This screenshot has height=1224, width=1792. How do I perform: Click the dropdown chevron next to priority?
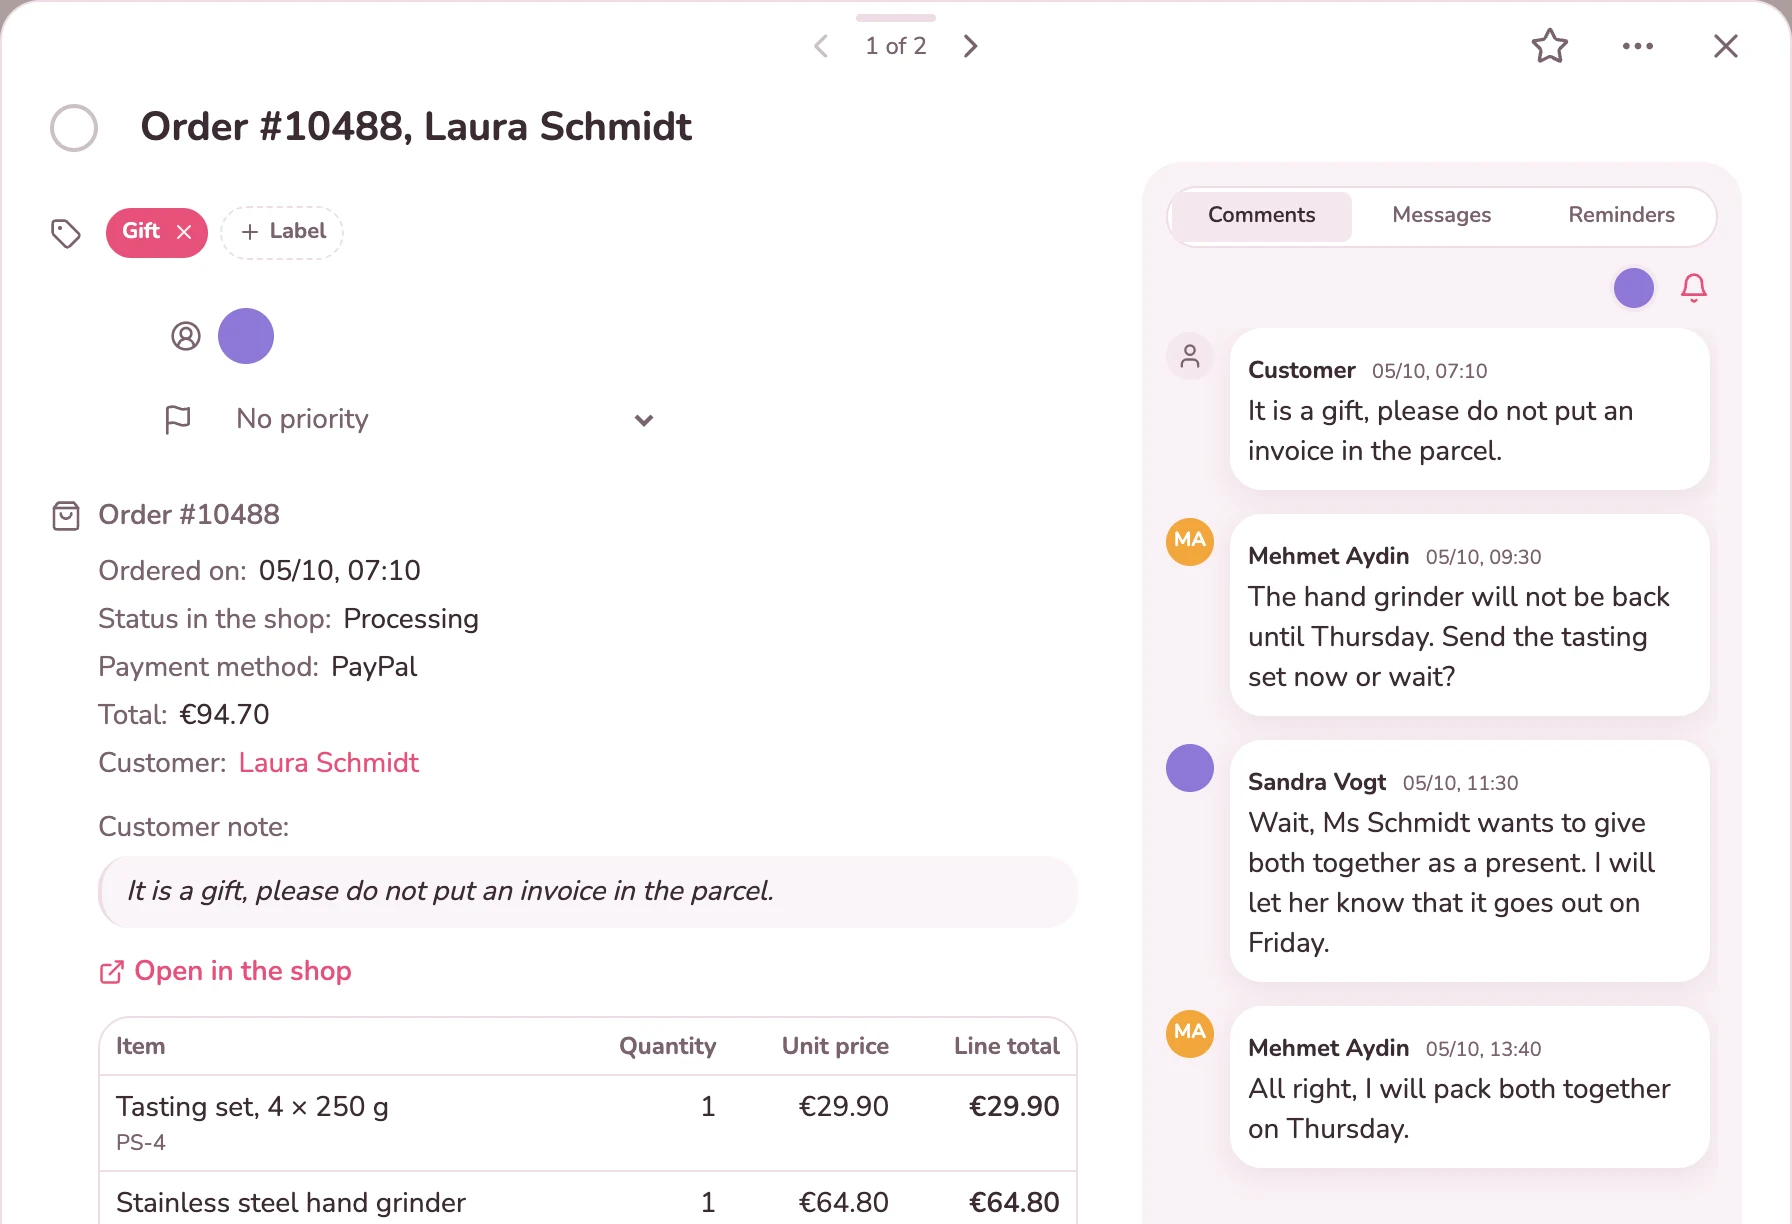[x=644, y=420]
